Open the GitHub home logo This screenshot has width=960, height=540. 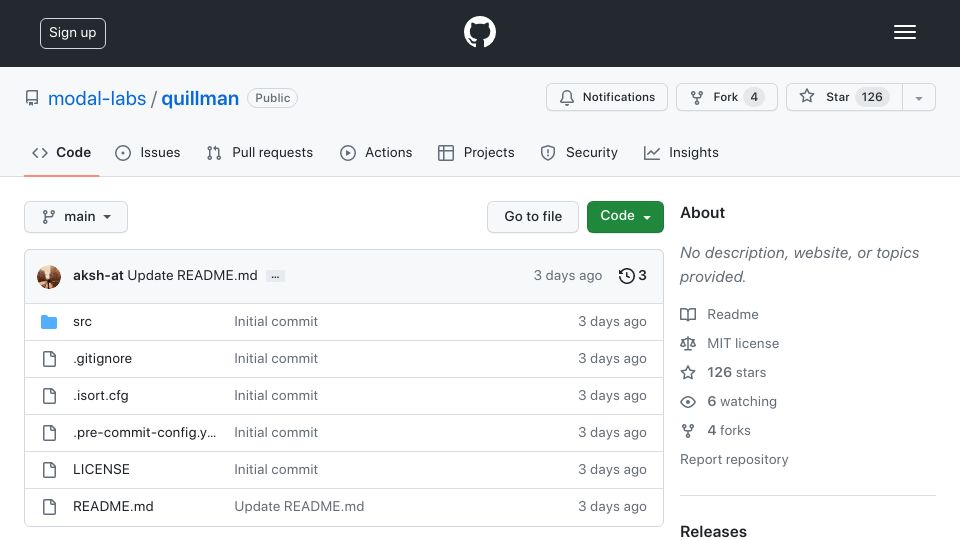click(479, 32)
